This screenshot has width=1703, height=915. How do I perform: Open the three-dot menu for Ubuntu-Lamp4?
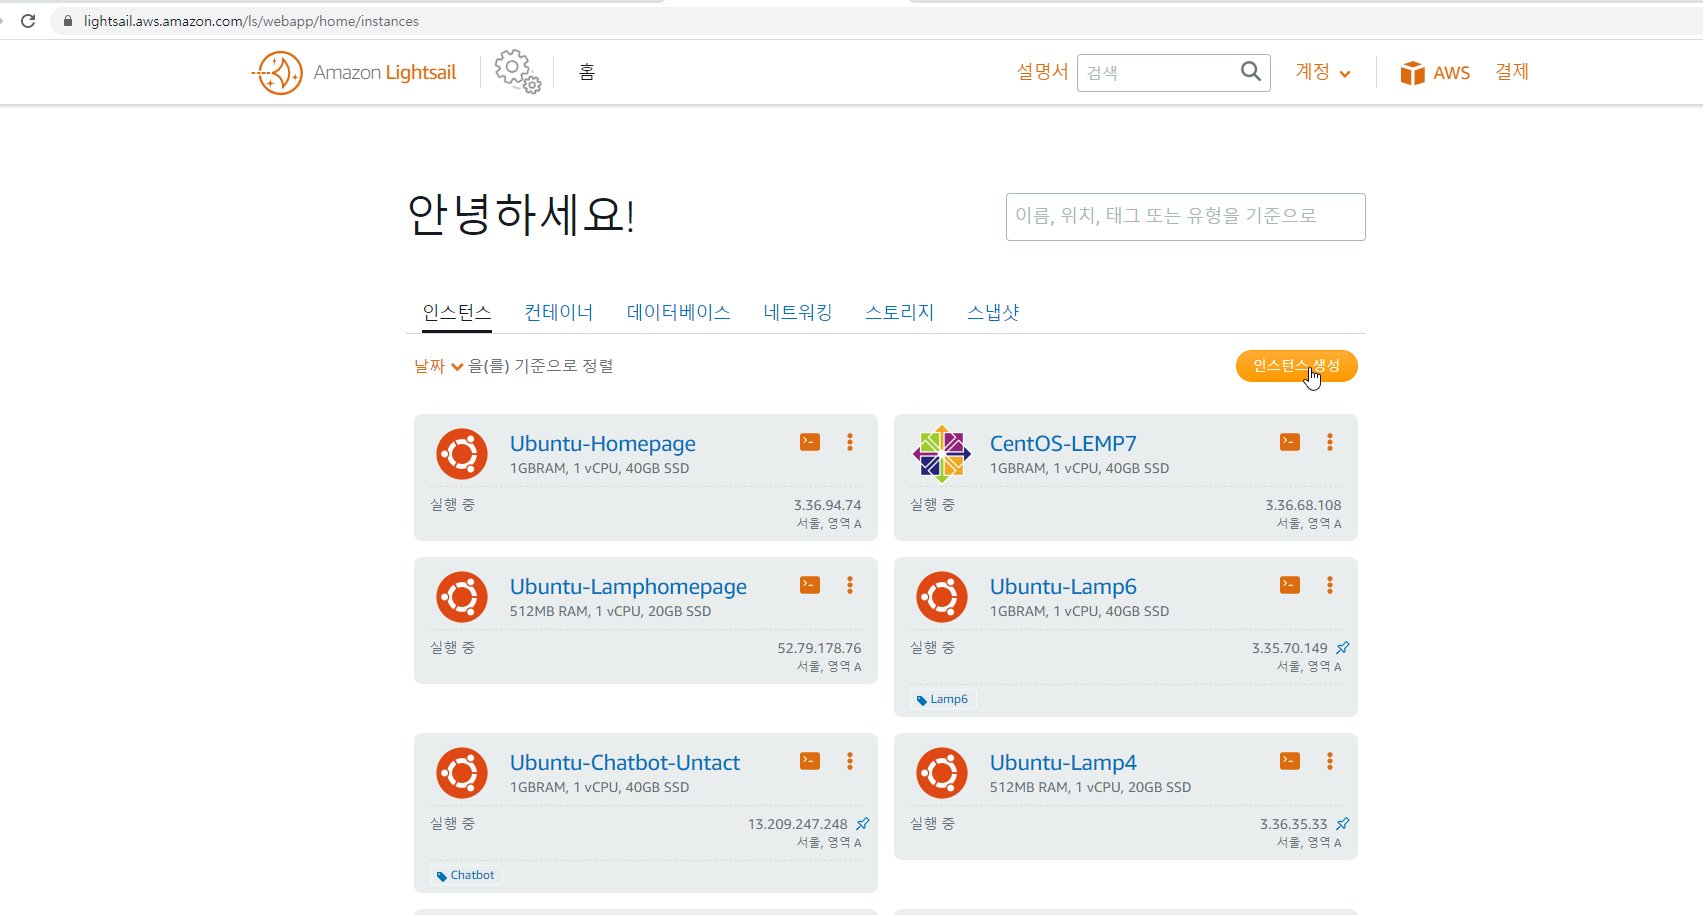click(x=1330, y=761)
